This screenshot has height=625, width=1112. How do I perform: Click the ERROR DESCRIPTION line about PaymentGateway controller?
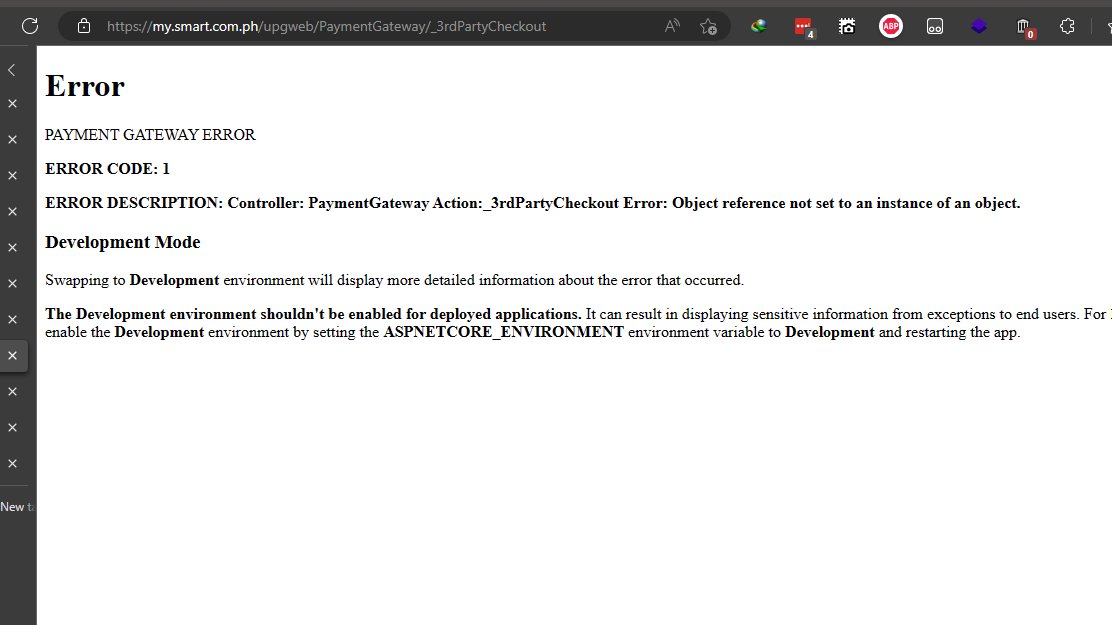[533, 203]
